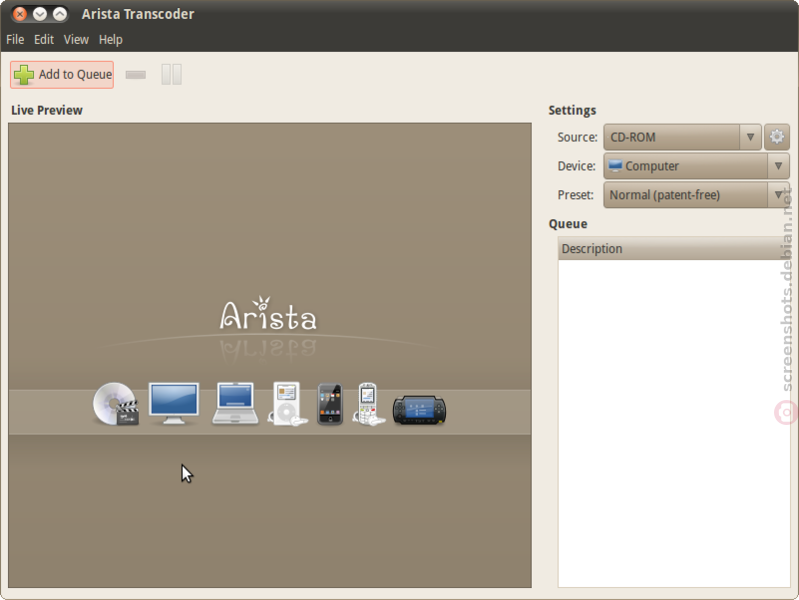Screen dimensions: 799x600
Task: Click the remove-from-queue minus icon
Action: 136,75
